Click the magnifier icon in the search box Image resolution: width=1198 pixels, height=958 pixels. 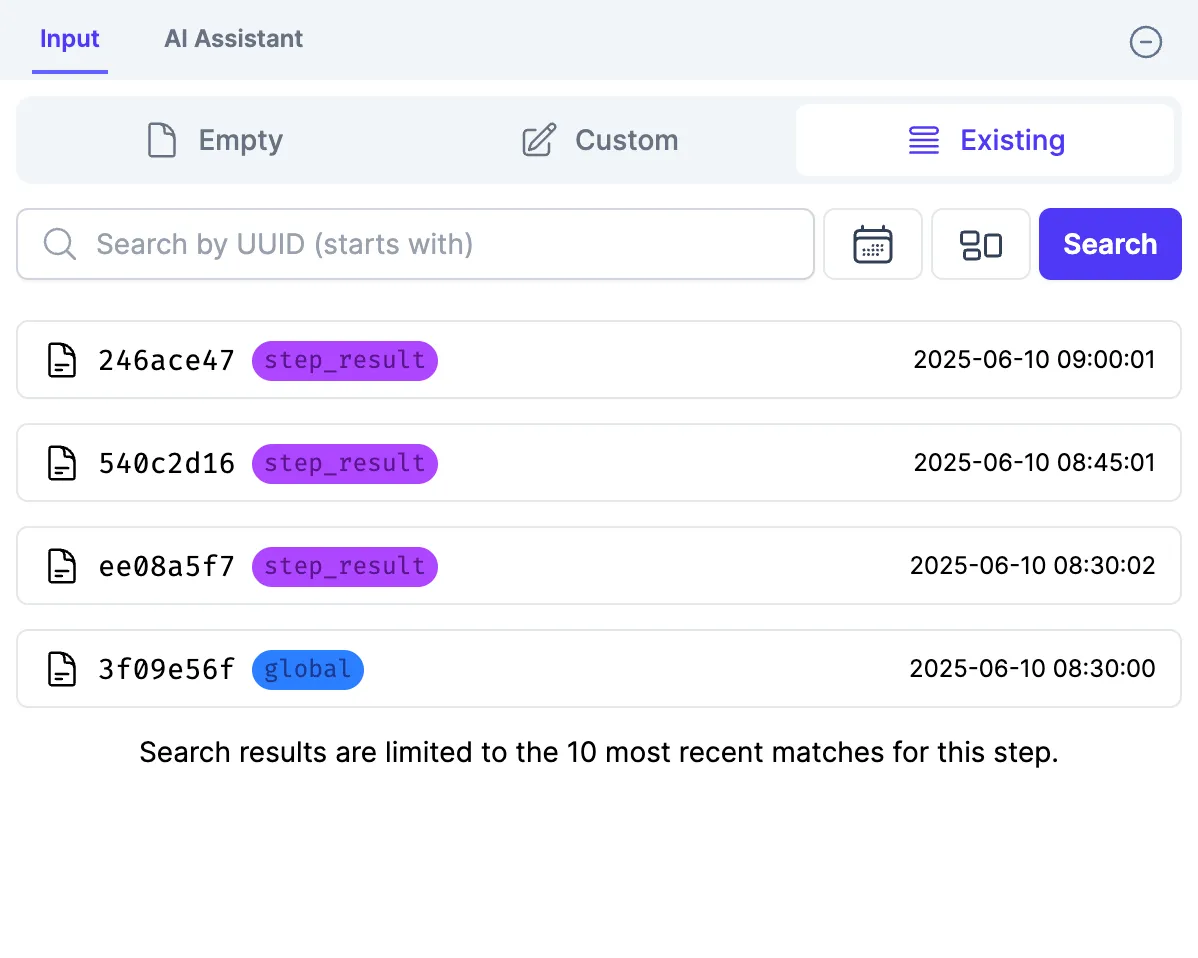coord(60,244)
